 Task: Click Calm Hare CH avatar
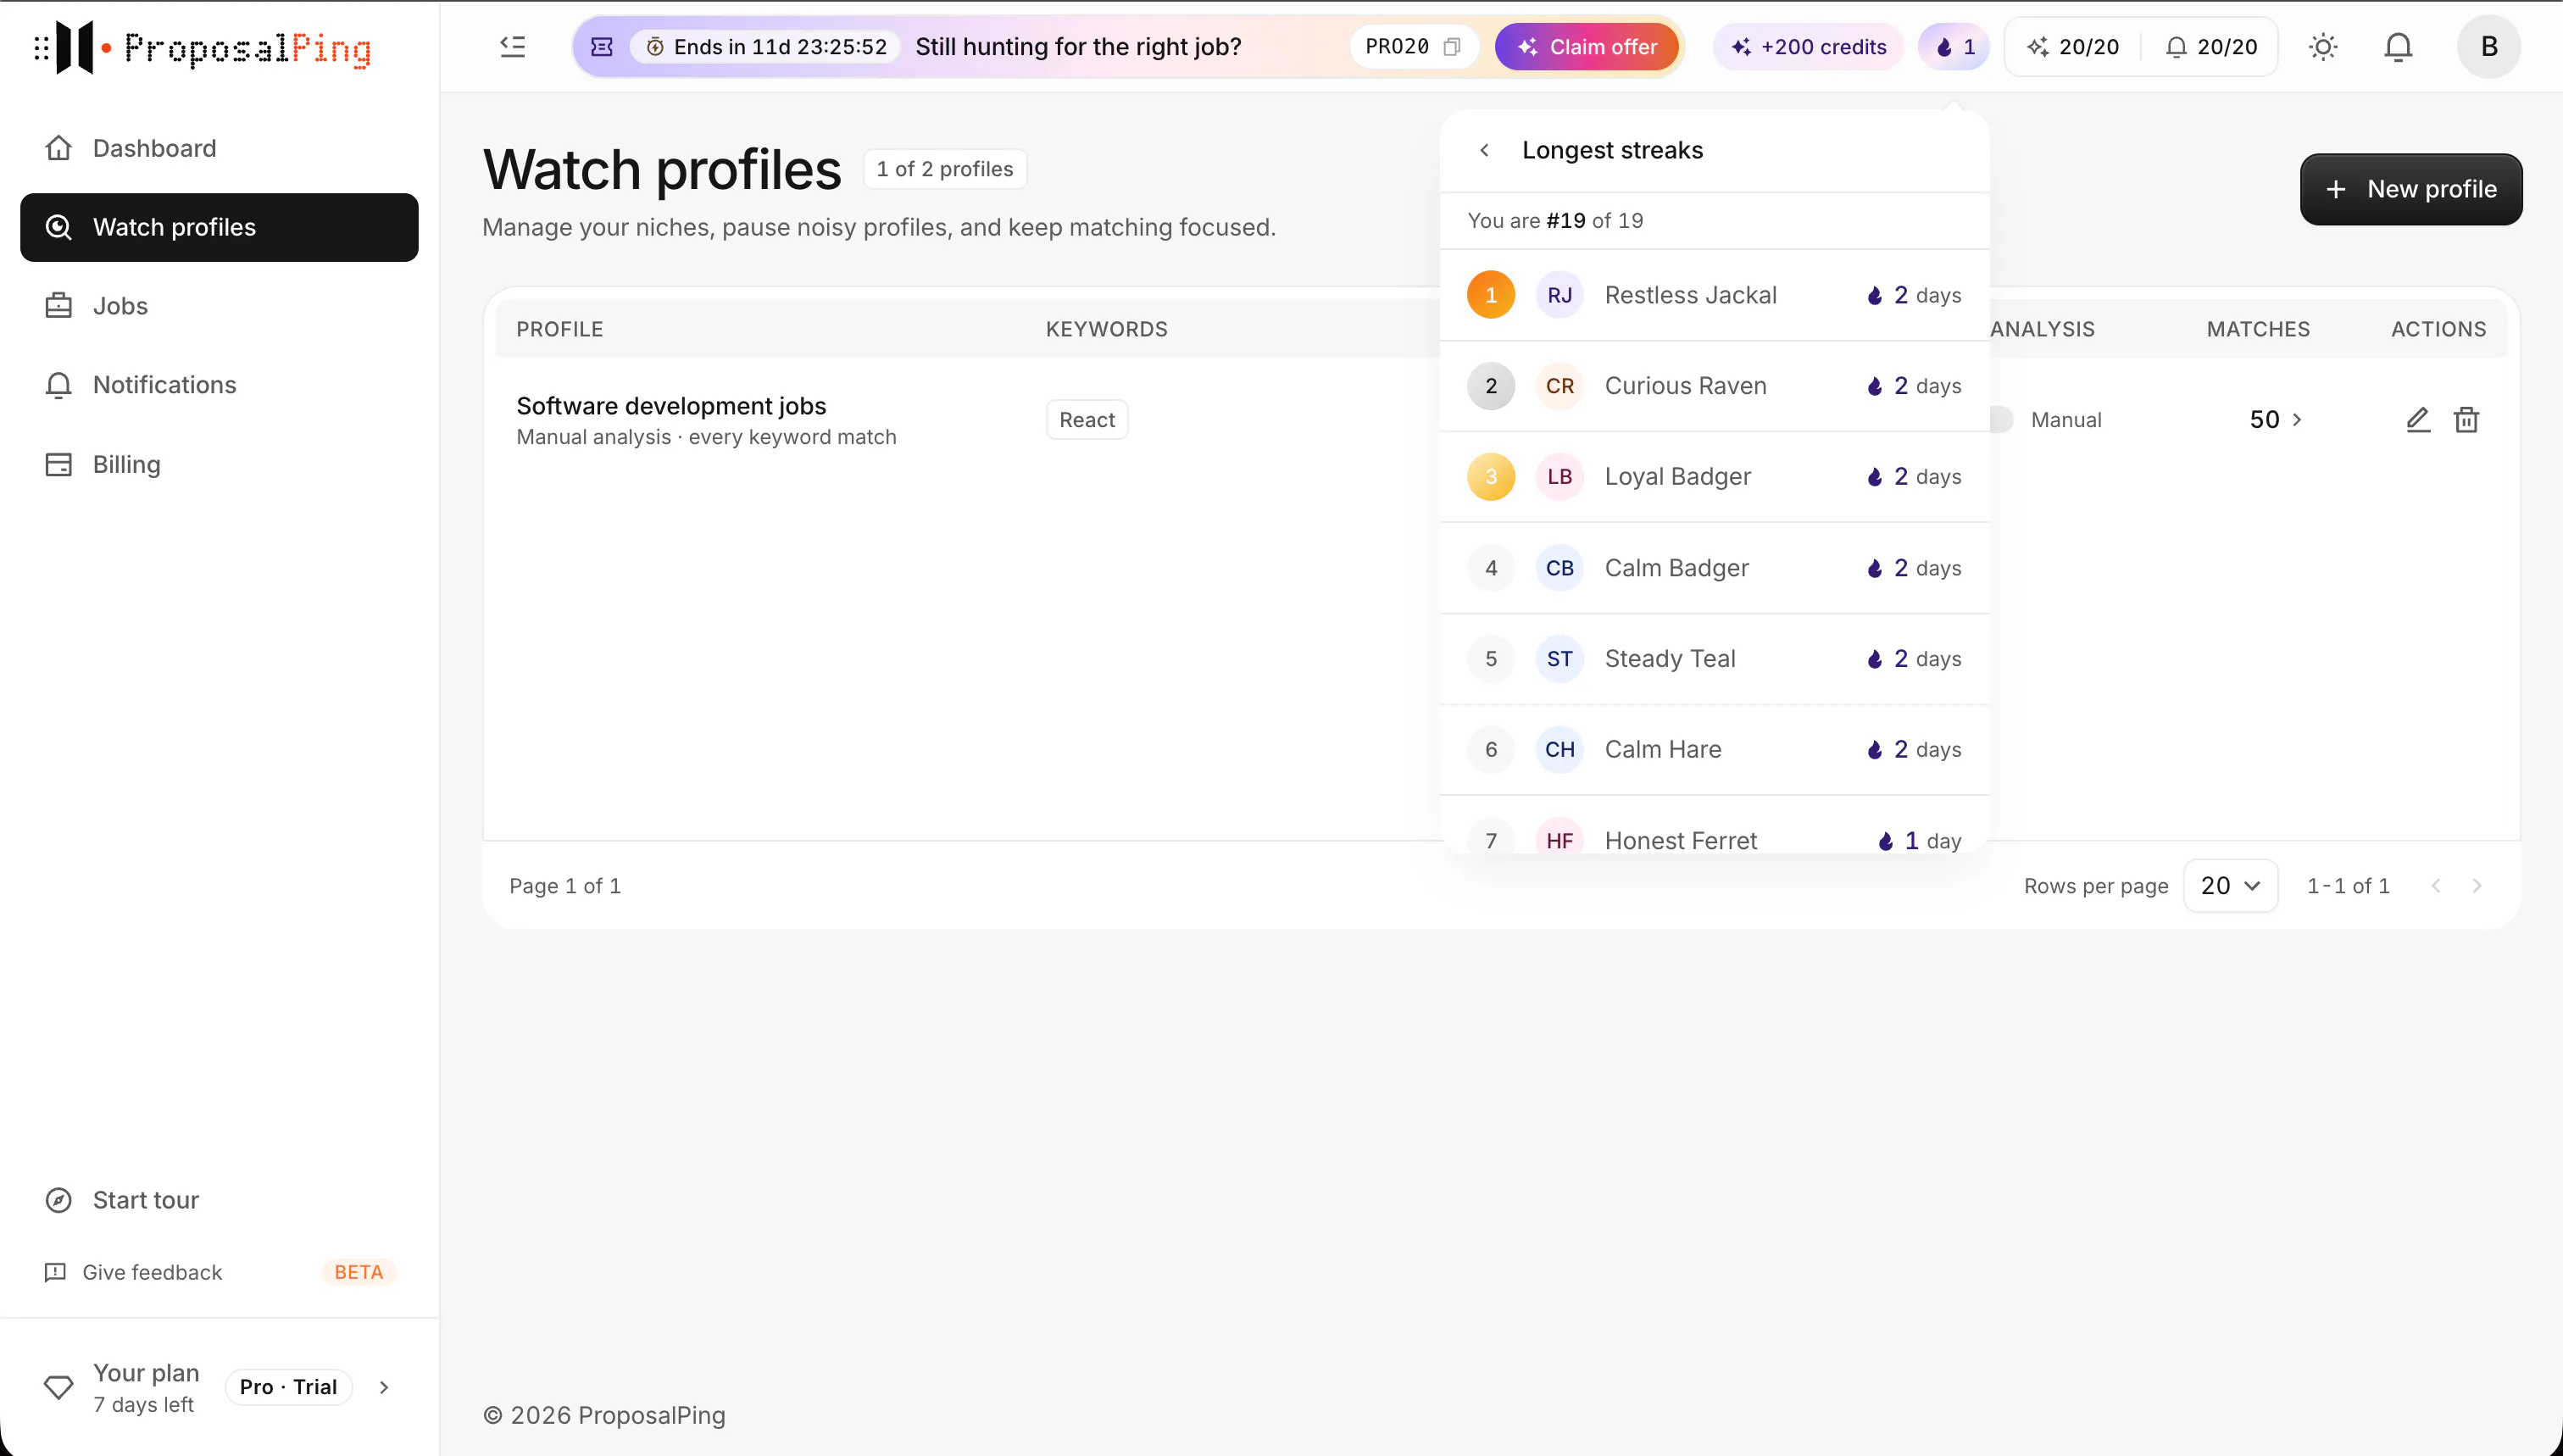coord(1559,750)
